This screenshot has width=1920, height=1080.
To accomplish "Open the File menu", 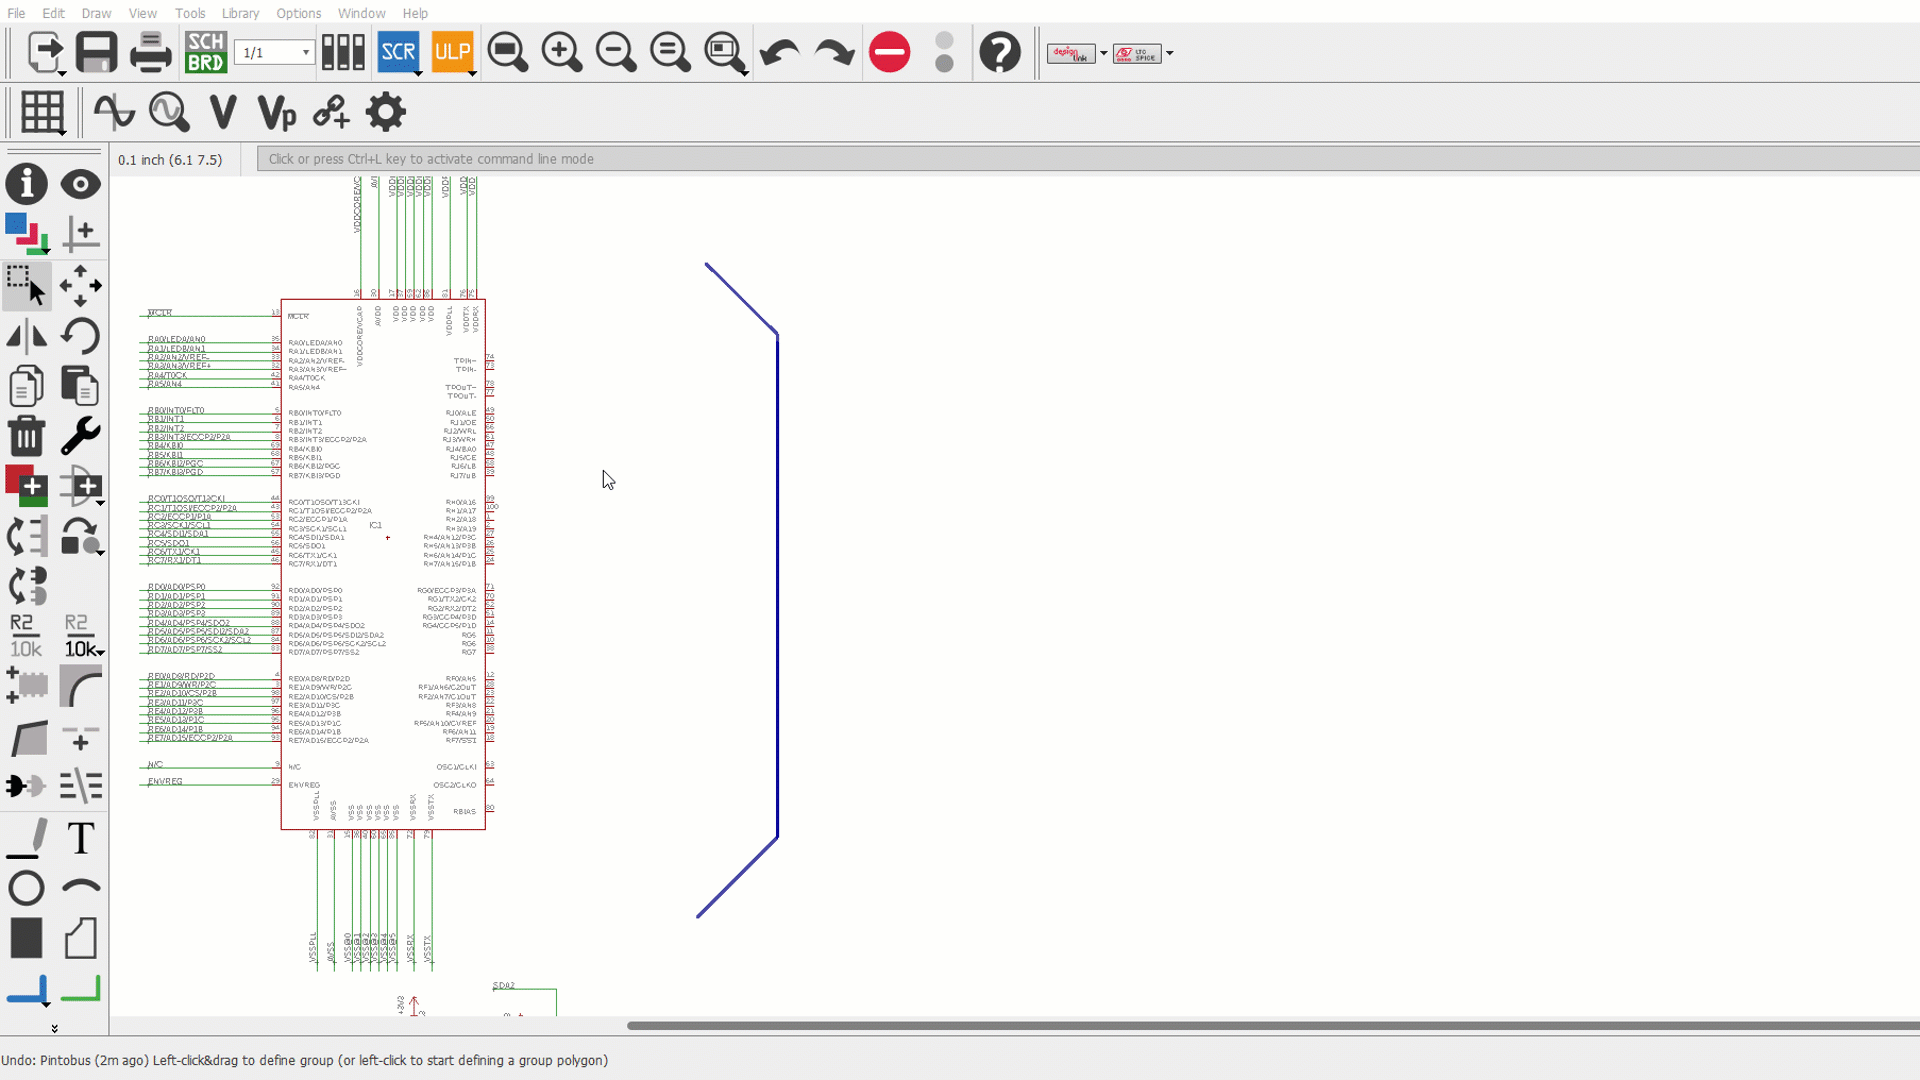I will [x=16, y=13].
